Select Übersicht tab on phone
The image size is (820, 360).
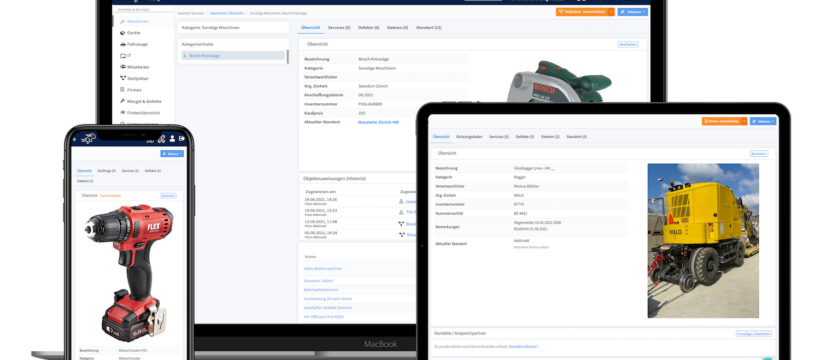pos(85,171)
